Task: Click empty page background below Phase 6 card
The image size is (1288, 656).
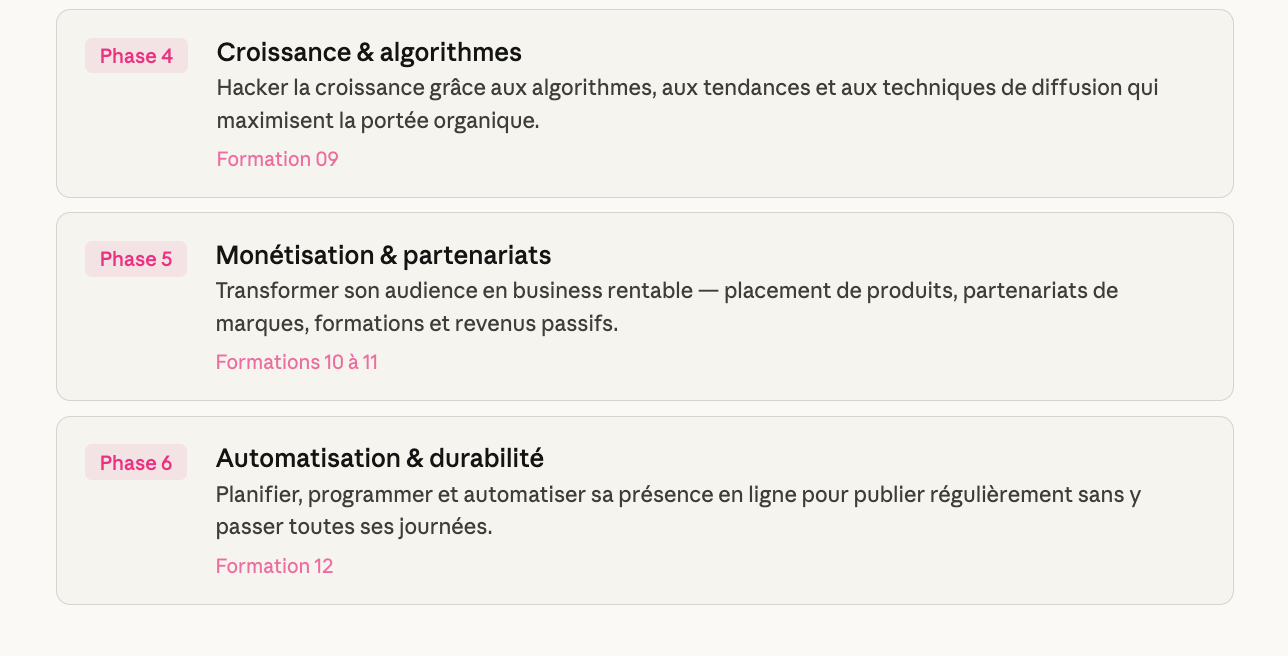Action: (x=644, y=631)
